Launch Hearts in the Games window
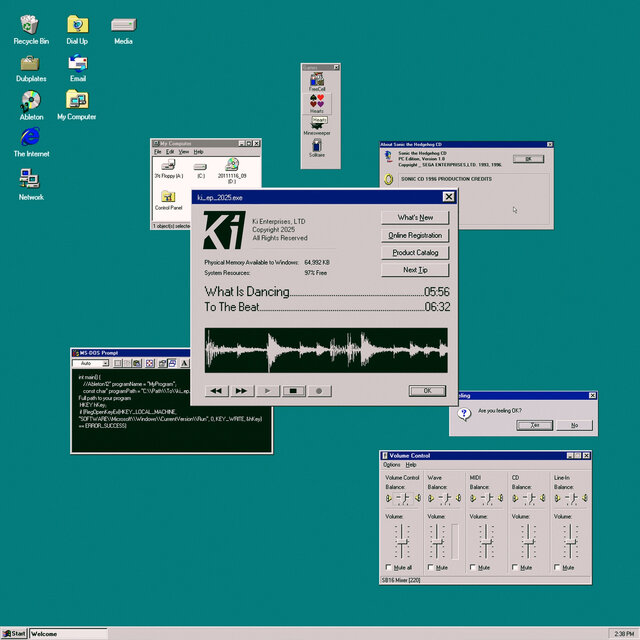This screenshot has height=640, width=640. 317,104
